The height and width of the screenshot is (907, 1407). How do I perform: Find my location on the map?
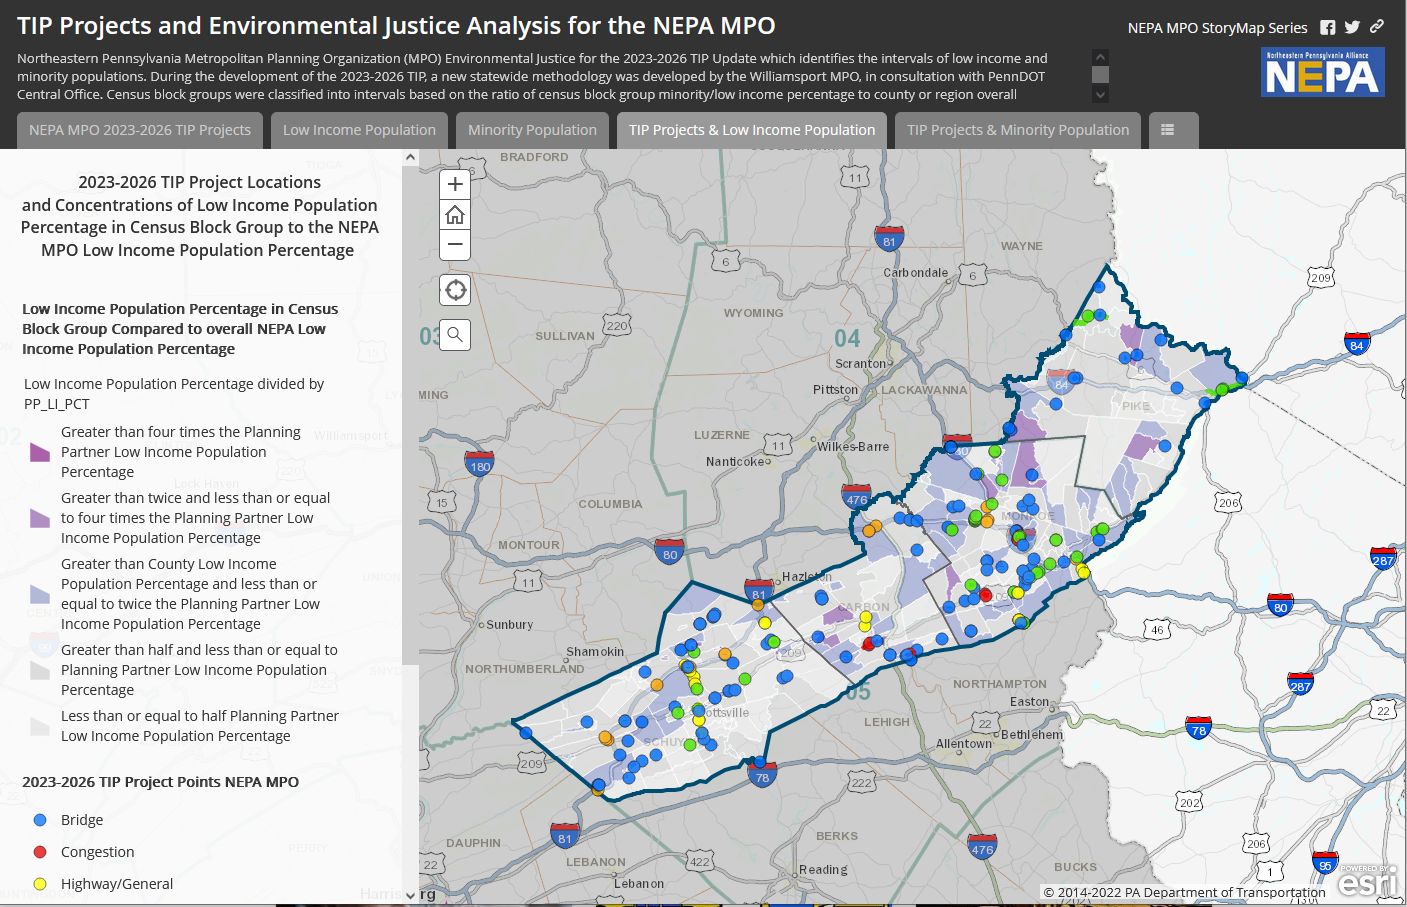[x=455, y=290]
